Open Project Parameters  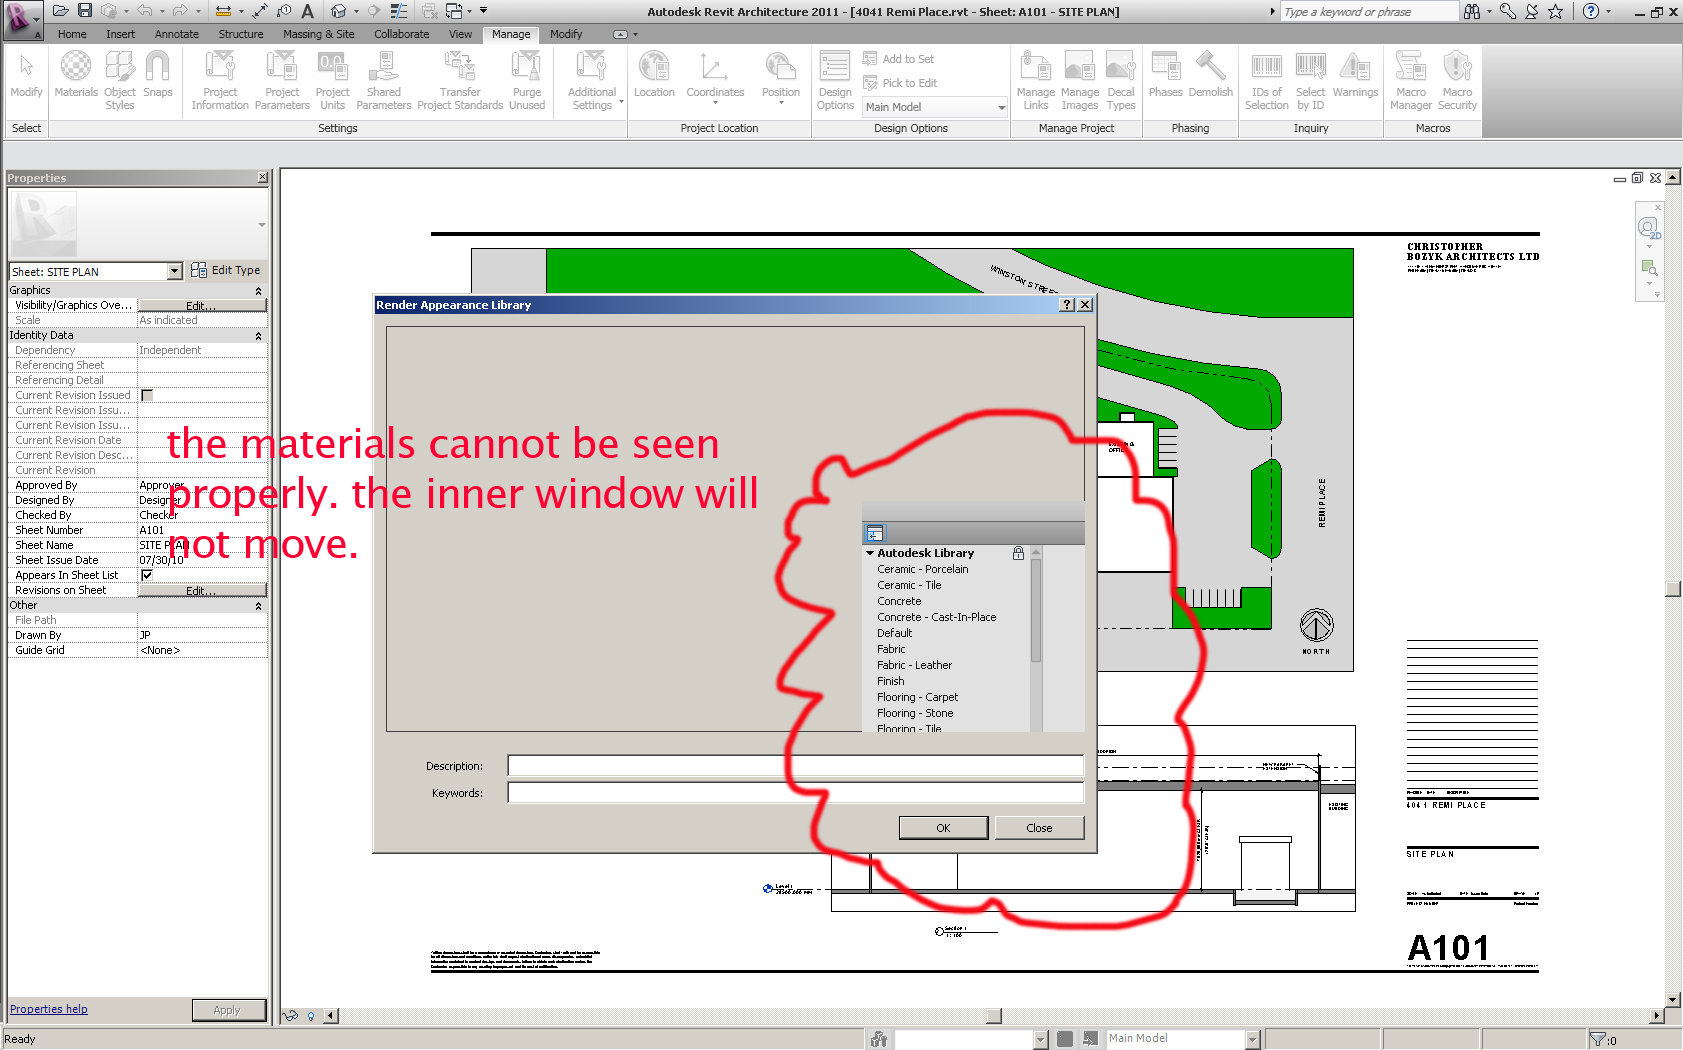click(282, 81)
